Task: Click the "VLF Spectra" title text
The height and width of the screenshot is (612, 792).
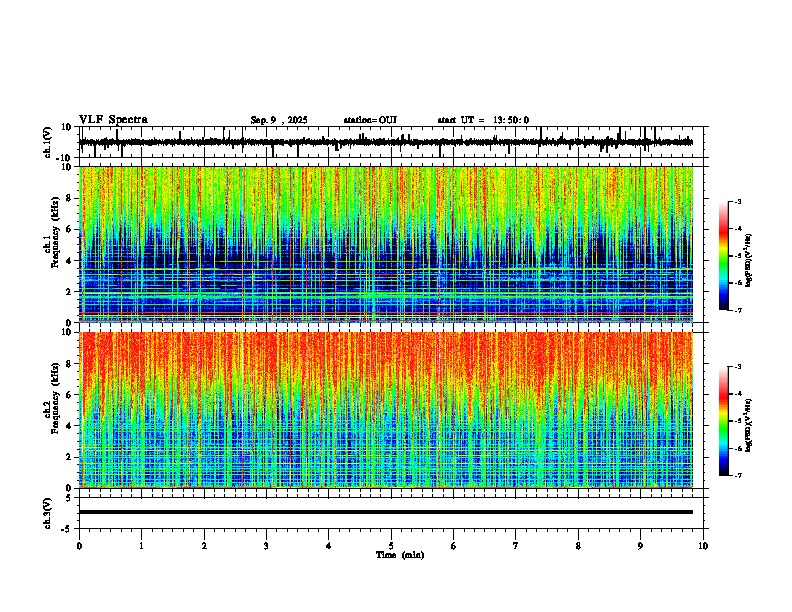Action: (113, 120)
